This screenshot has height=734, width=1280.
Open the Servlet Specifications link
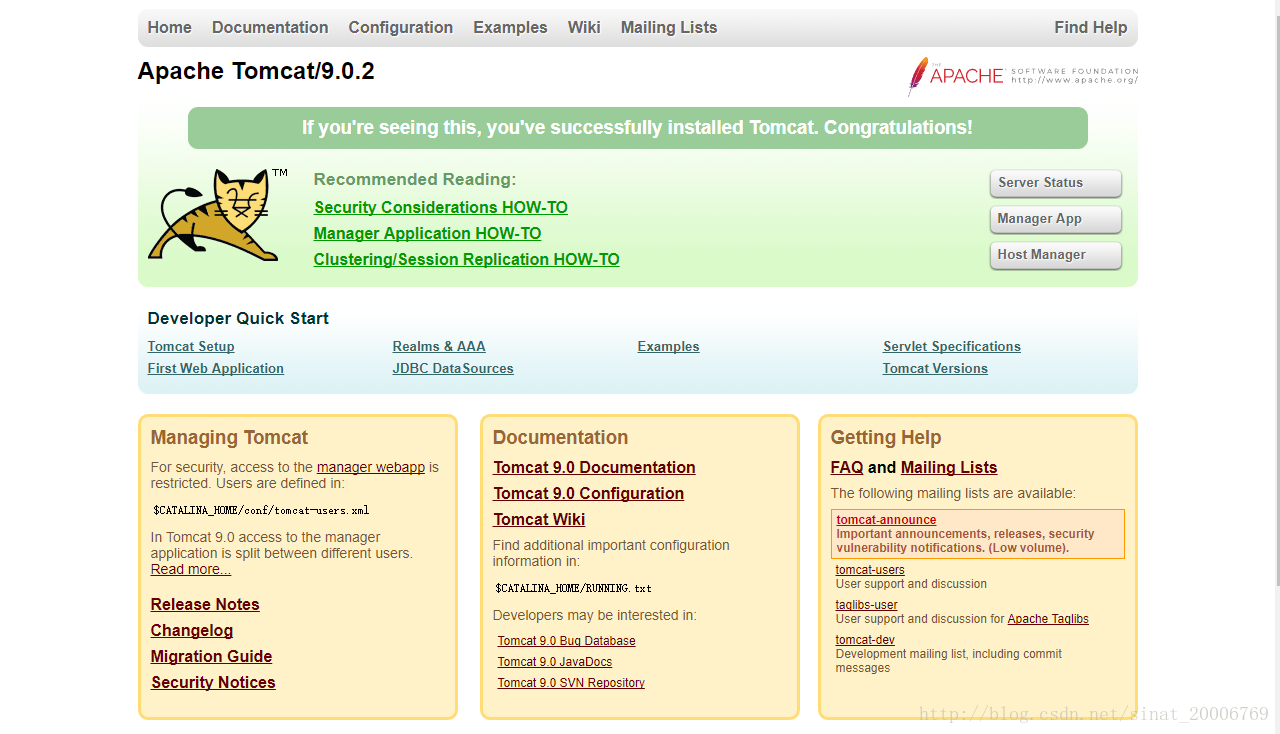click(x=952, y=347)
